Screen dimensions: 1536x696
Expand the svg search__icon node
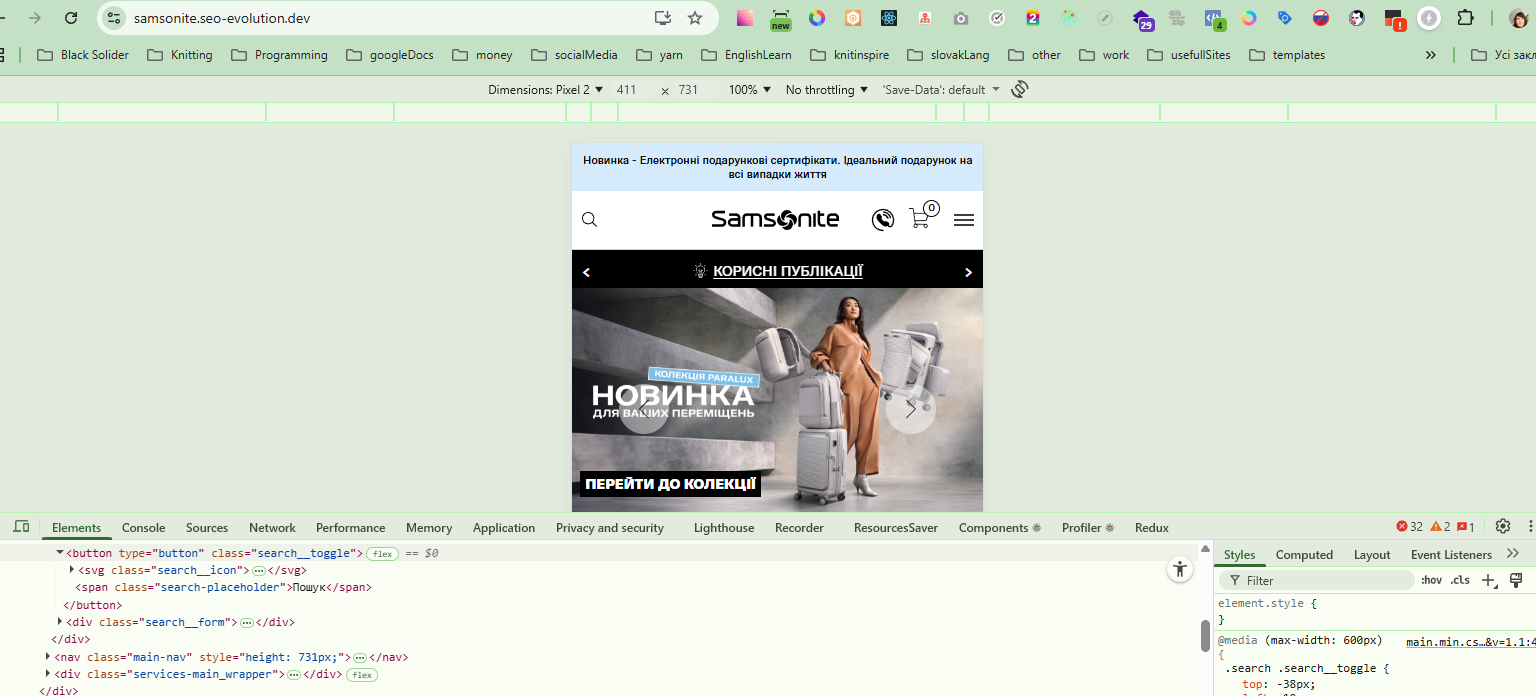coord(71,570)
